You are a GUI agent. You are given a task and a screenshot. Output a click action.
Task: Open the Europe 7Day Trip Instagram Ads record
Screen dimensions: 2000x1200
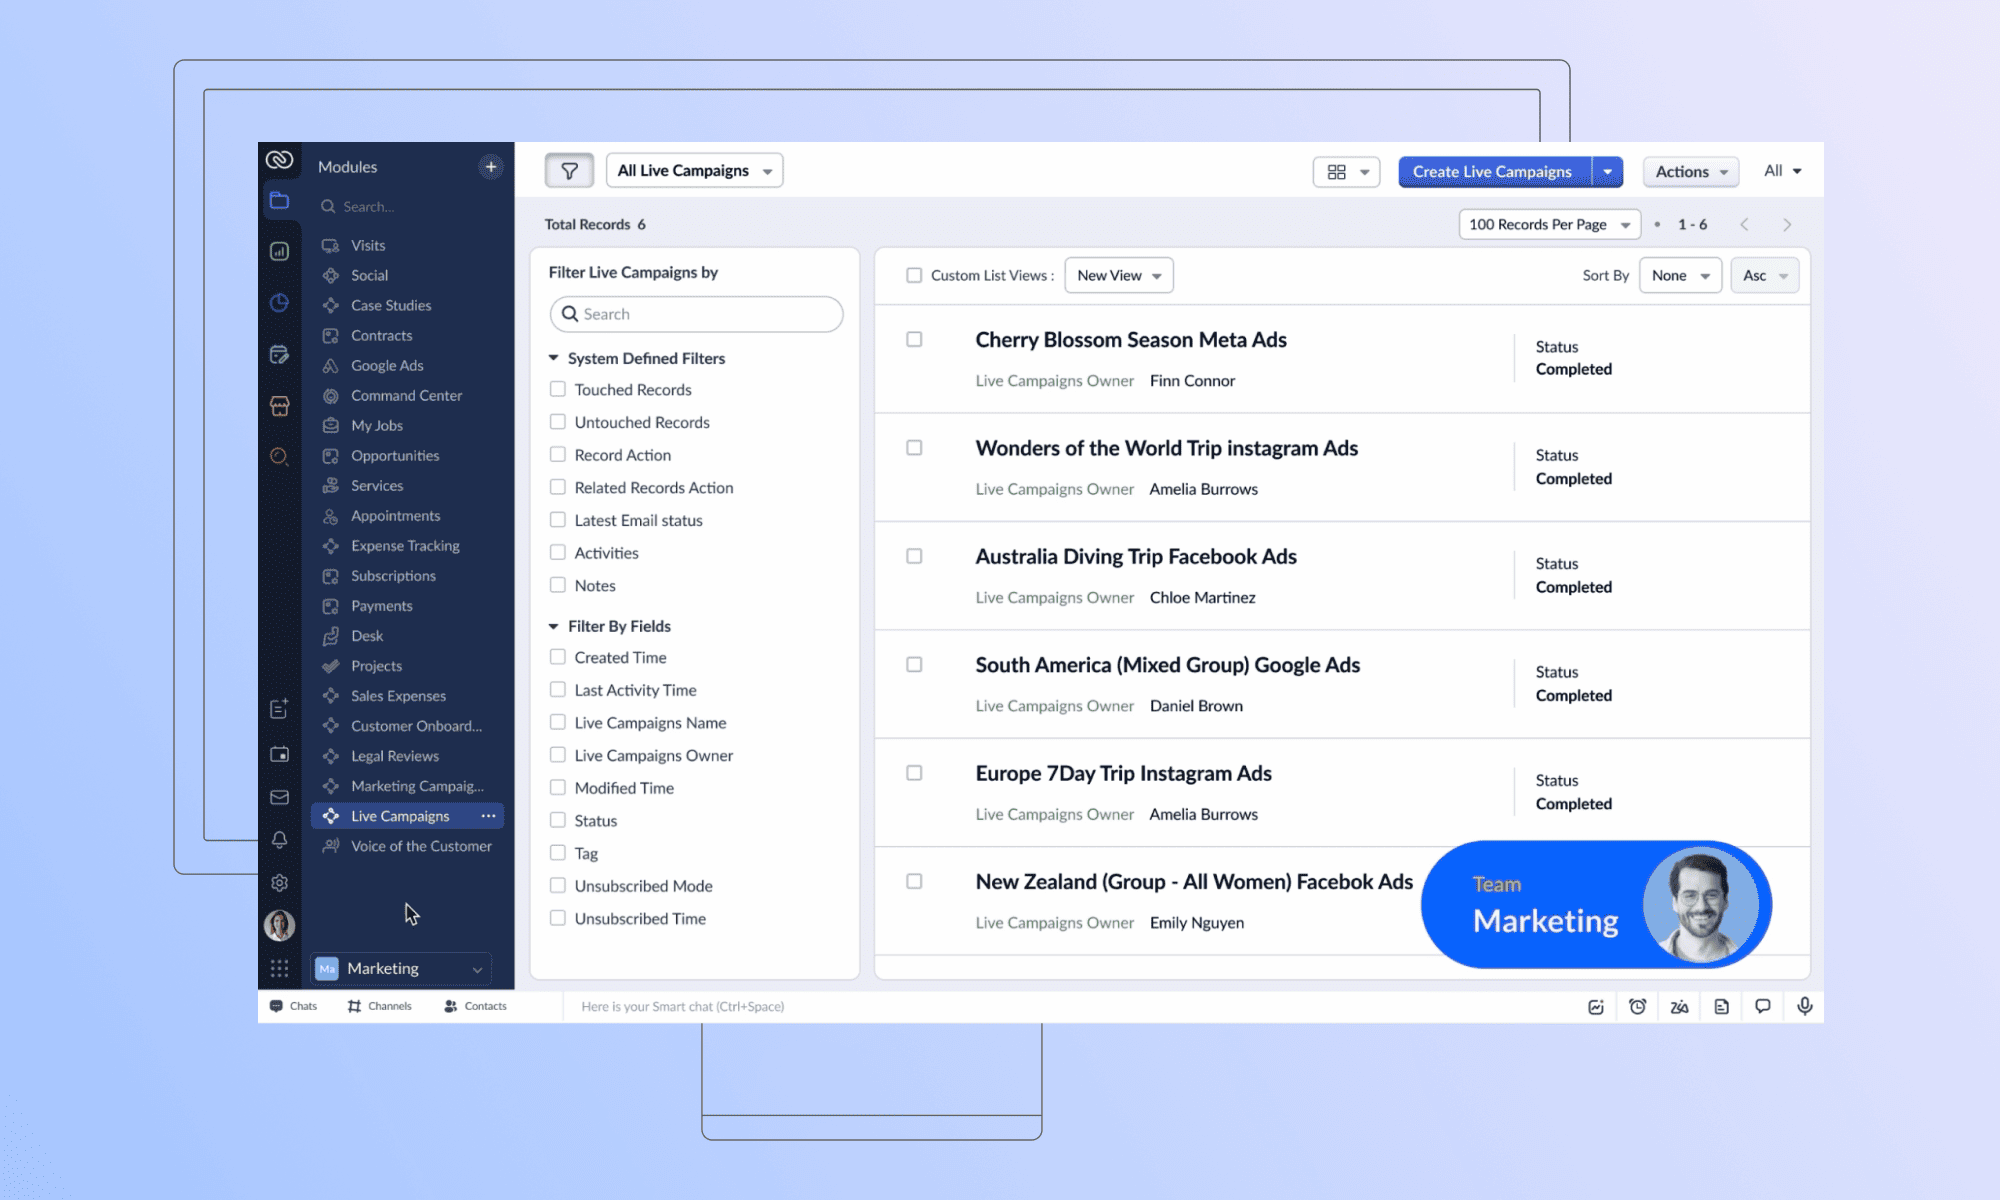1124,773
